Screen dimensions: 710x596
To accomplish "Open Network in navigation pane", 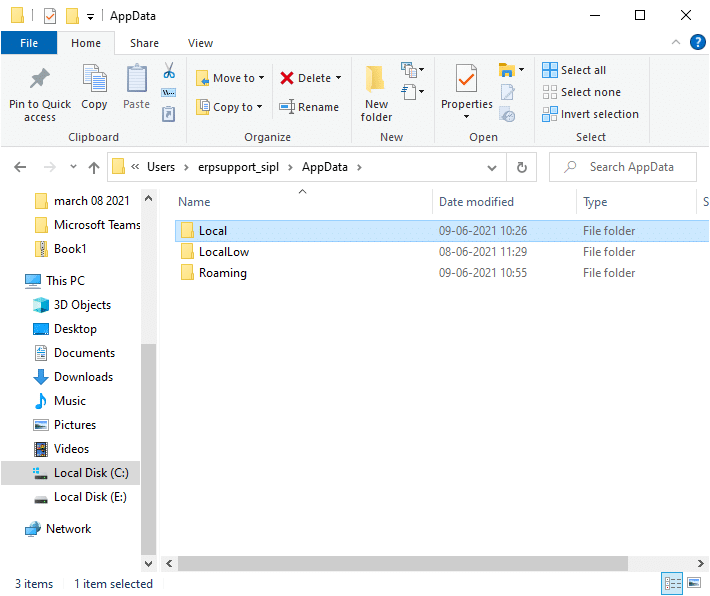I will 68,529.
